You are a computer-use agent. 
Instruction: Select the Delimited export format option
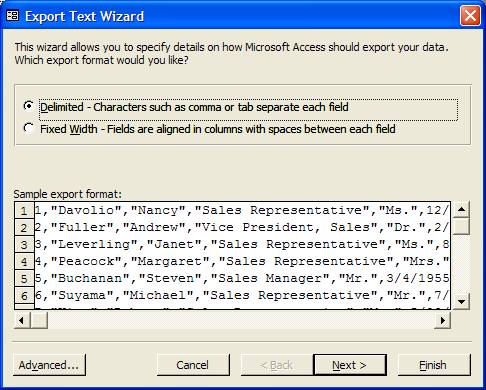pyautogui.click(x=29, y=106)
